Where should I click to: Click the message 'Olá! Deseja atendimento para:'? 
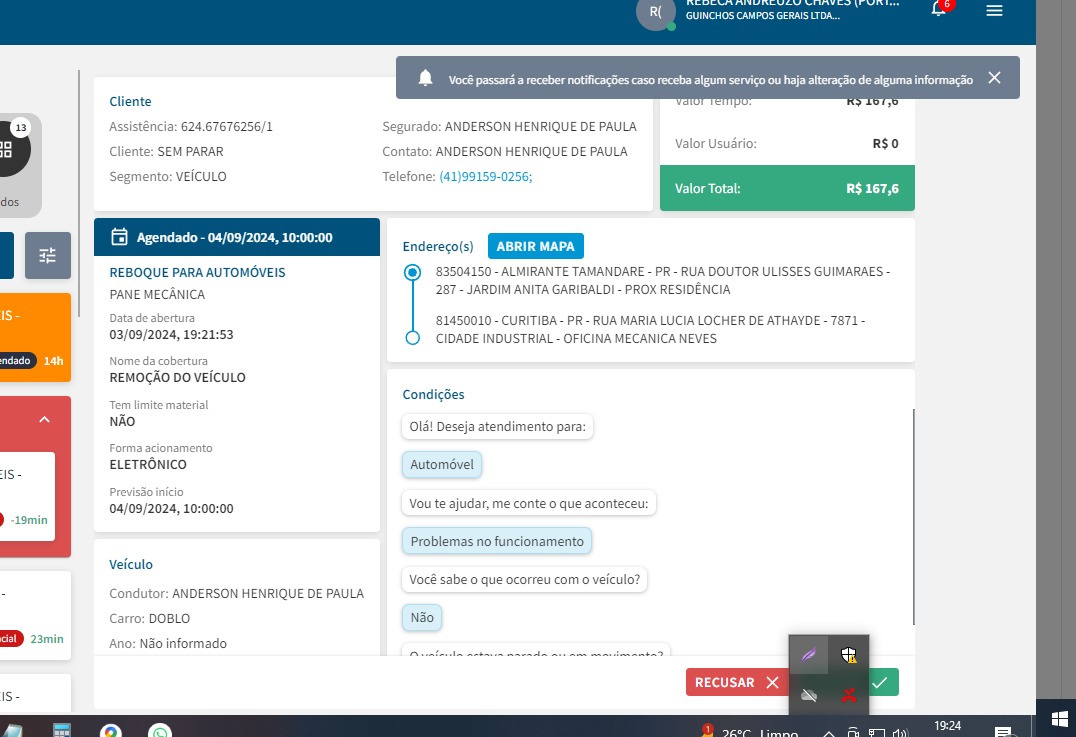coord(498,427)
